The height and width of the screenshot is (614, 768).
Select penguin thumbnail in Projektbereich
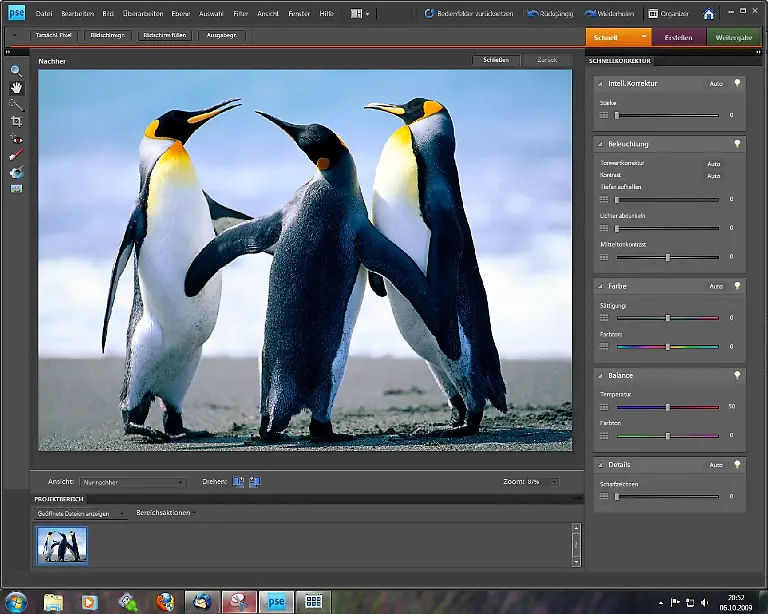[62, 545]
